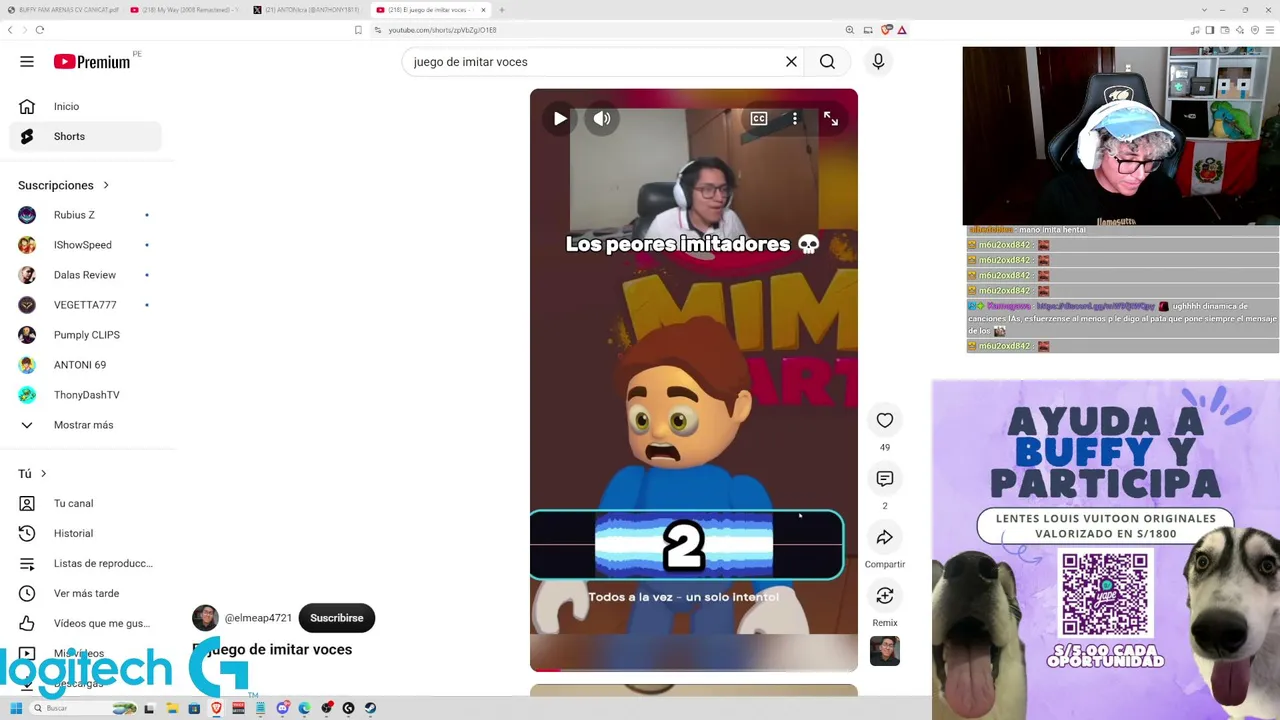This screenshot has height=720, width=1280.
Task: Open Tu canal in the sidebar
Action: (x=86, y=503)
